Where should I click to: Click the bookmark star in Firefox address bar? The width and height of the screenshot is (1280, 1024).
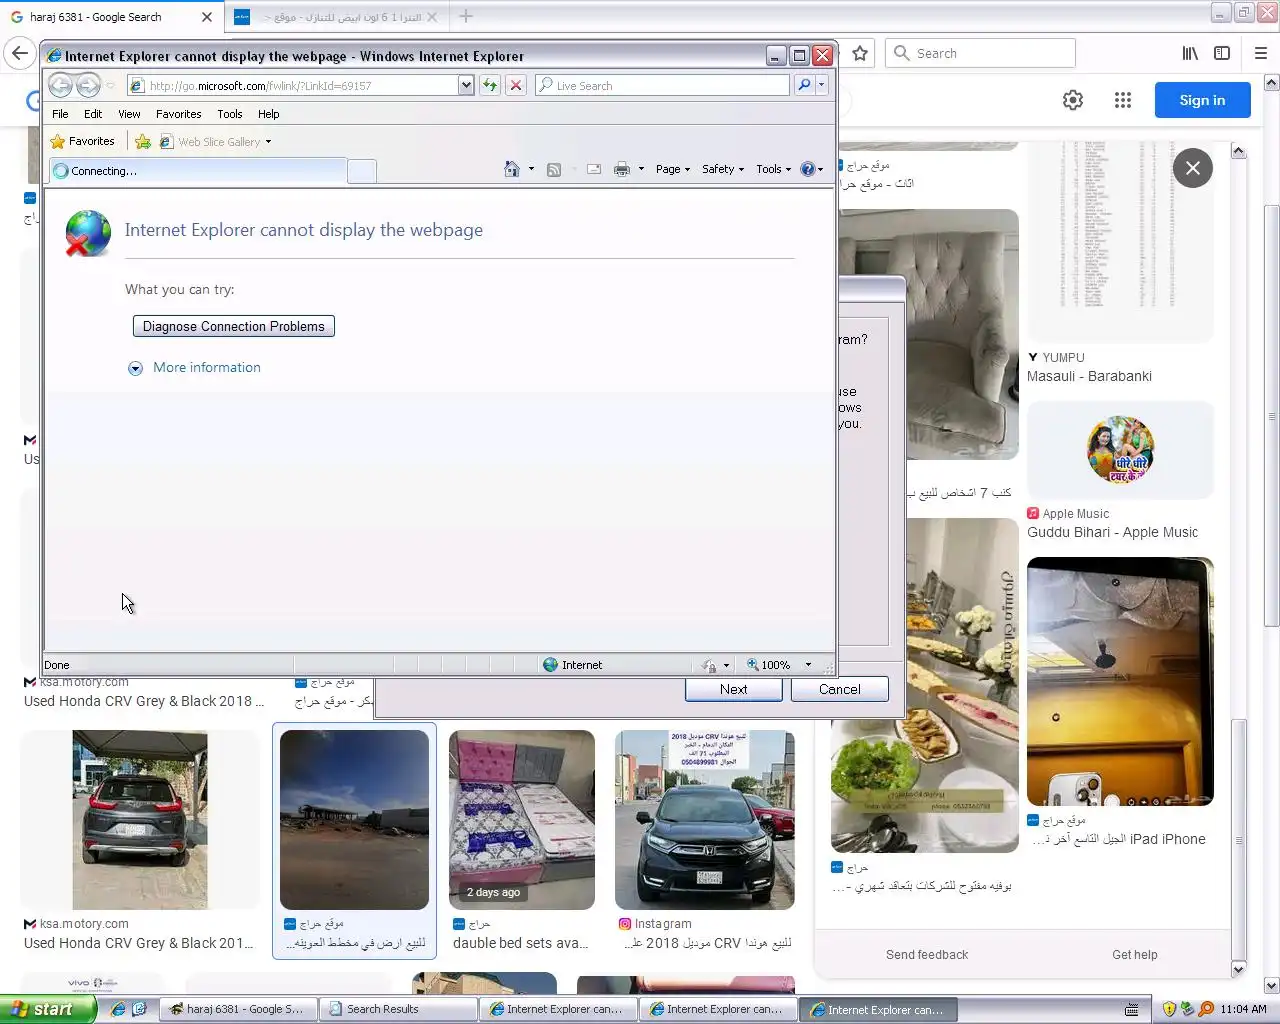pos(860,53)
